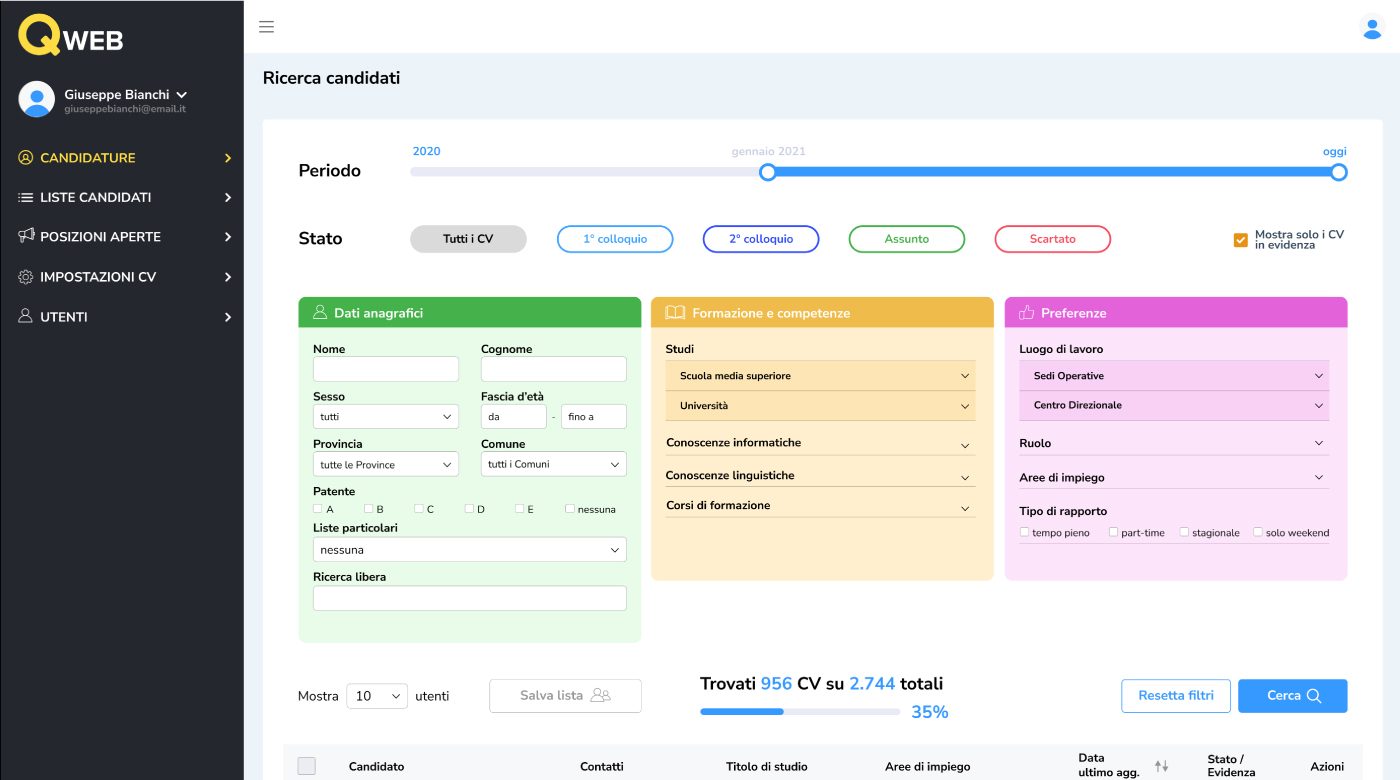1400x780 pixels.
Task: Open the Sesso dropdown
Action: (x=385, y=416)
